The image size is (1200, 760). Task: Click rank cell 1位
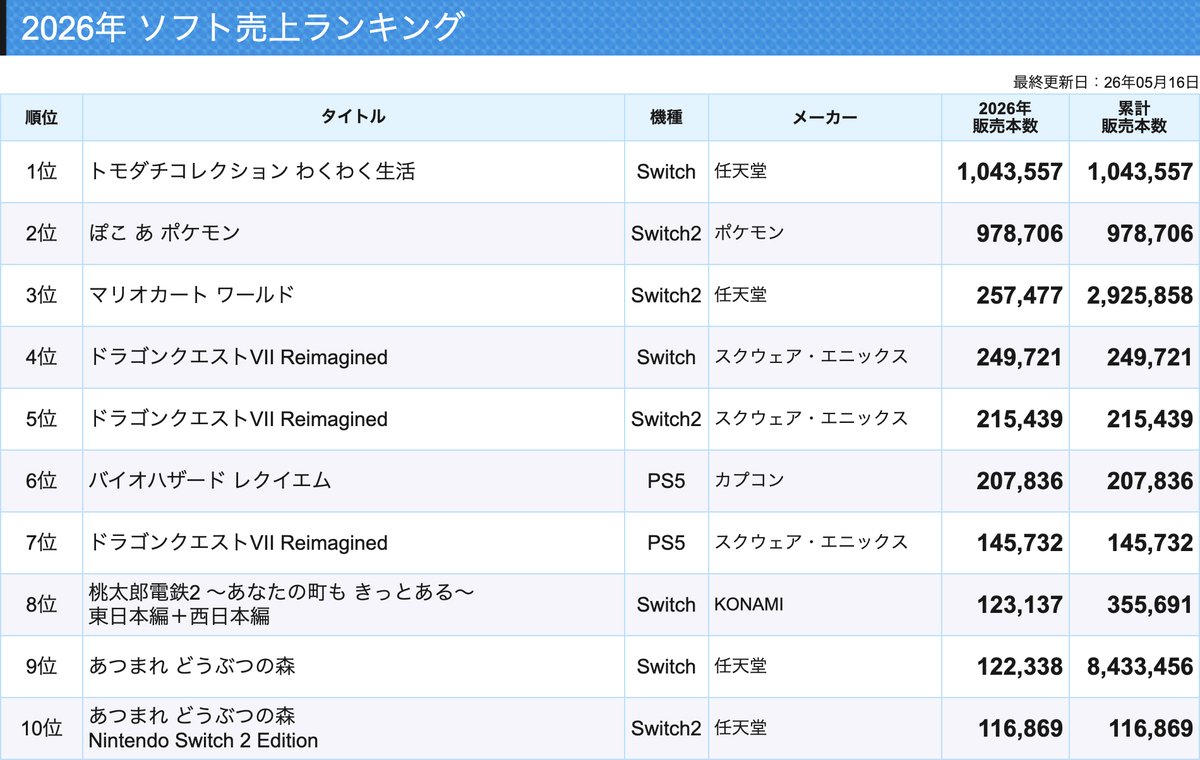42,171
